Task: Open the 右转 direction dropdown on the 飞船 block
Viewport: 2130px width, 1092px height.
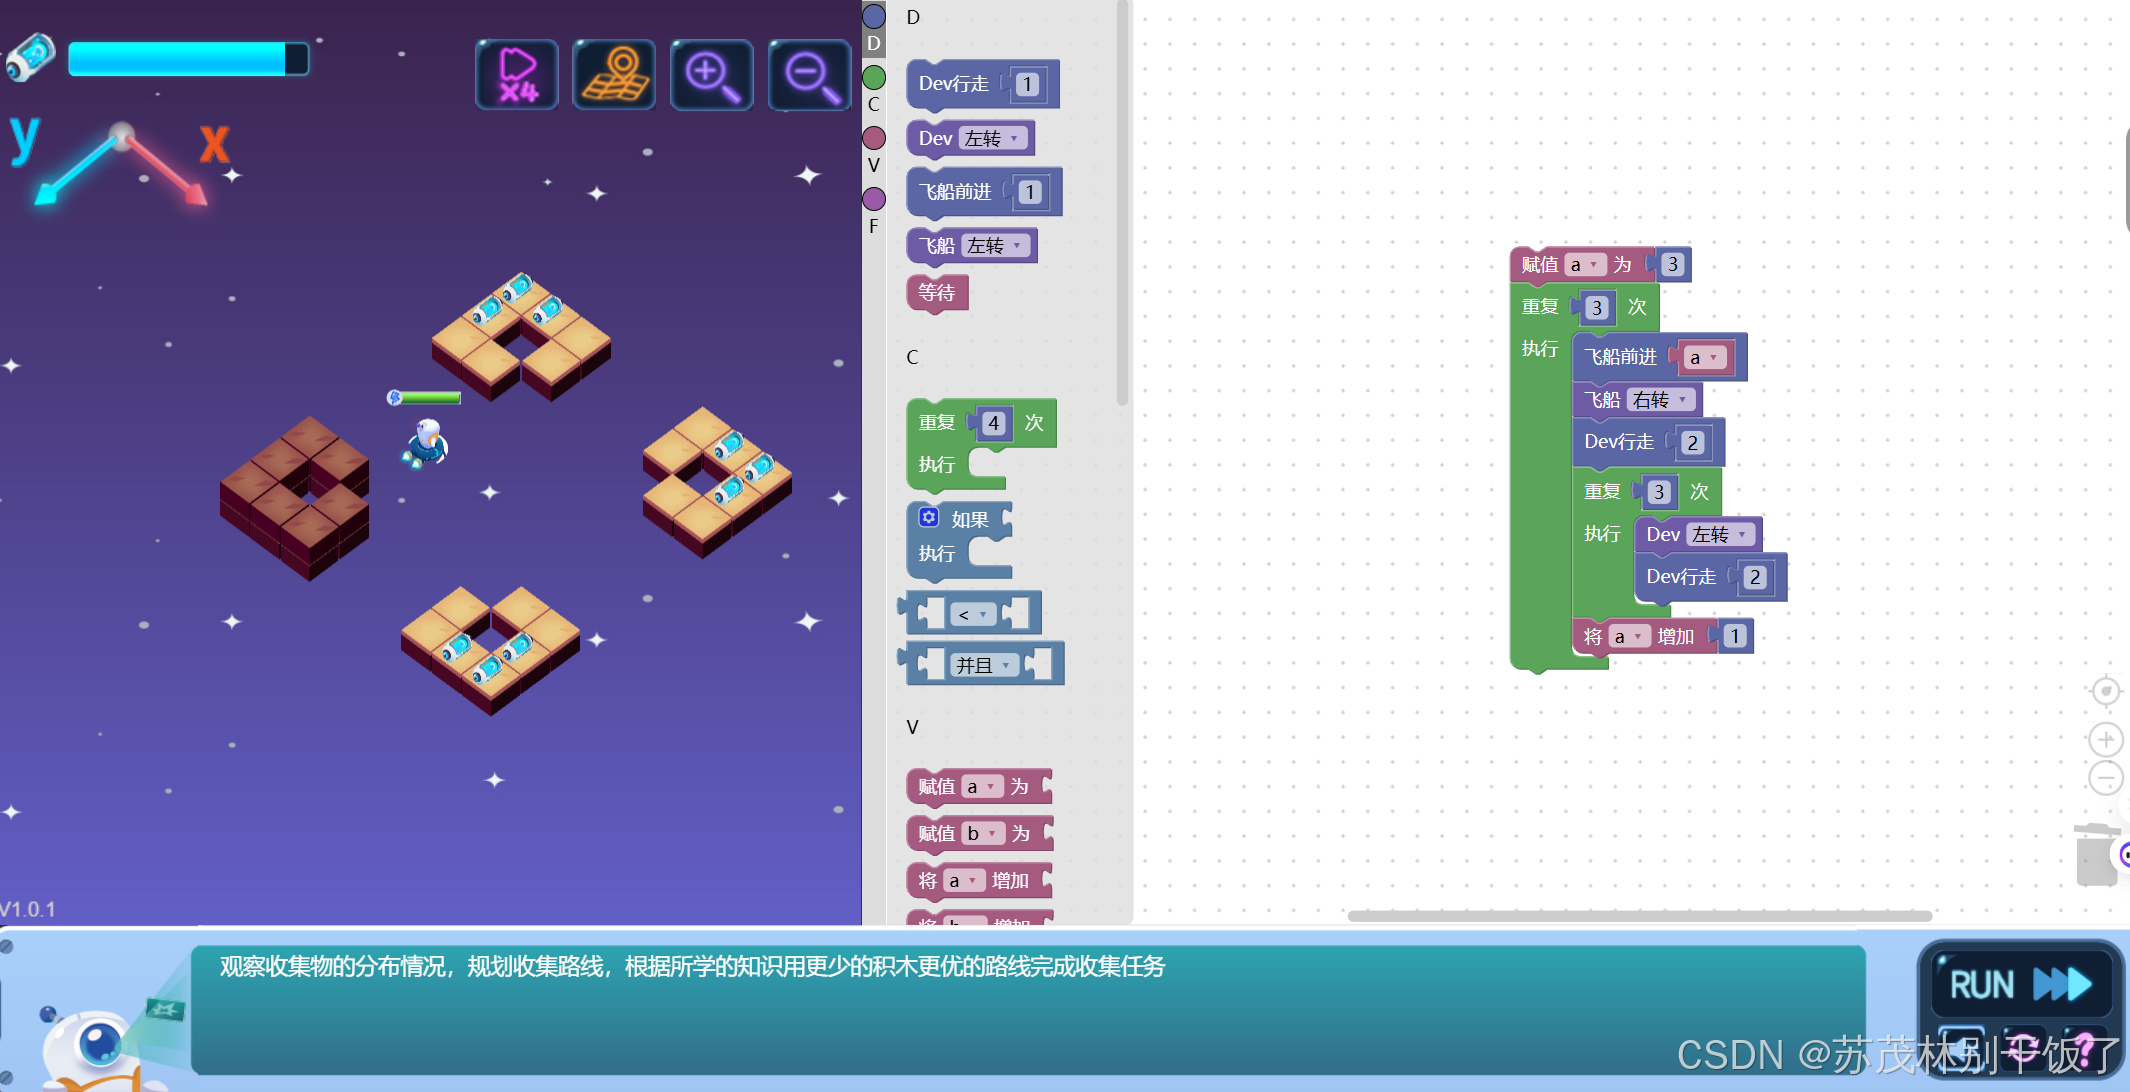Action: pos(1661,400)
